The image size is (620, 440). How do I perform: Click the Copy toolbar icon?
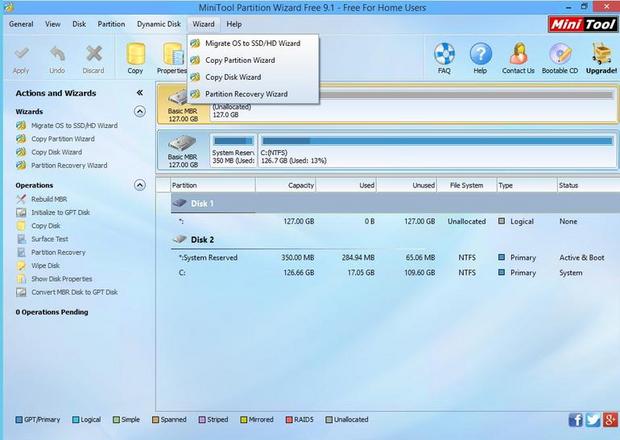135,56
